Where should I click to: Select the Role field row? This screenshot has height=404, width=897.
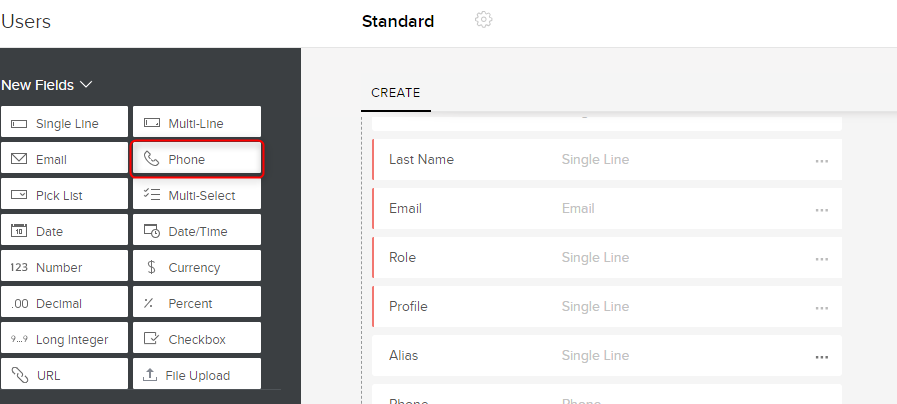pyautogui.click(x=606, y=258)
